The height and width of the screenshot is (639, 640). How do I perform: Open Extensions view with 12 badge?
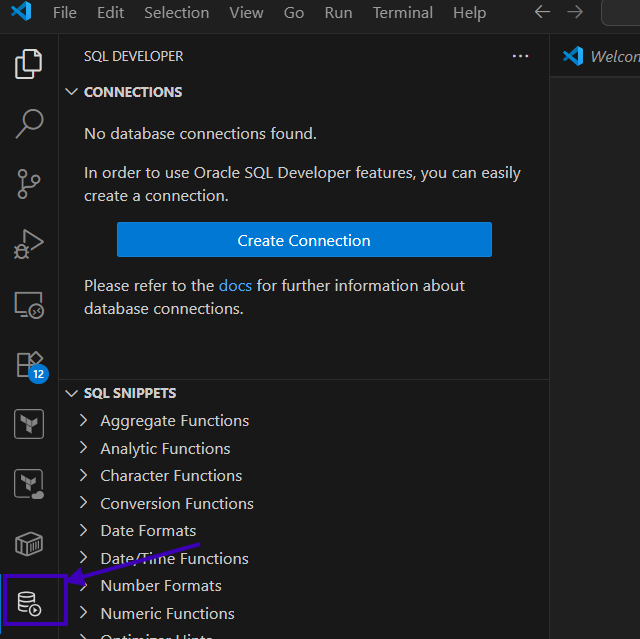[x=29, y=365]
